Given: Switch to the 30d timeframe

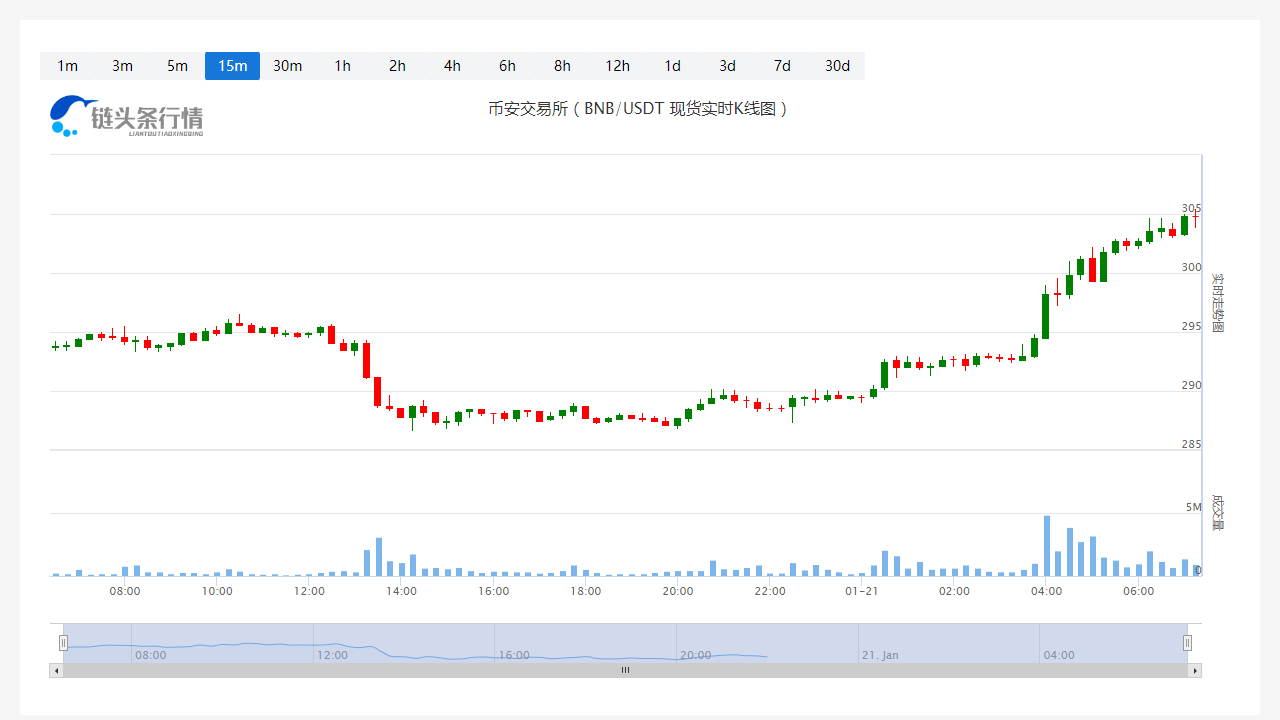Looking at the screenshot, I should [837, 66].
